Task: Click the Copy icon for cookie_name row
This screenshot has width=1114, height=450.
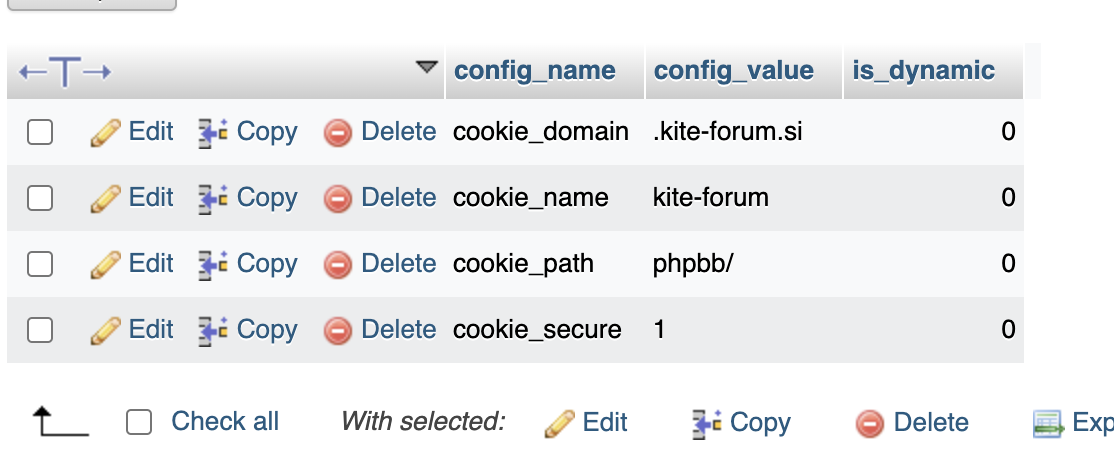Action: click(212, 198)
